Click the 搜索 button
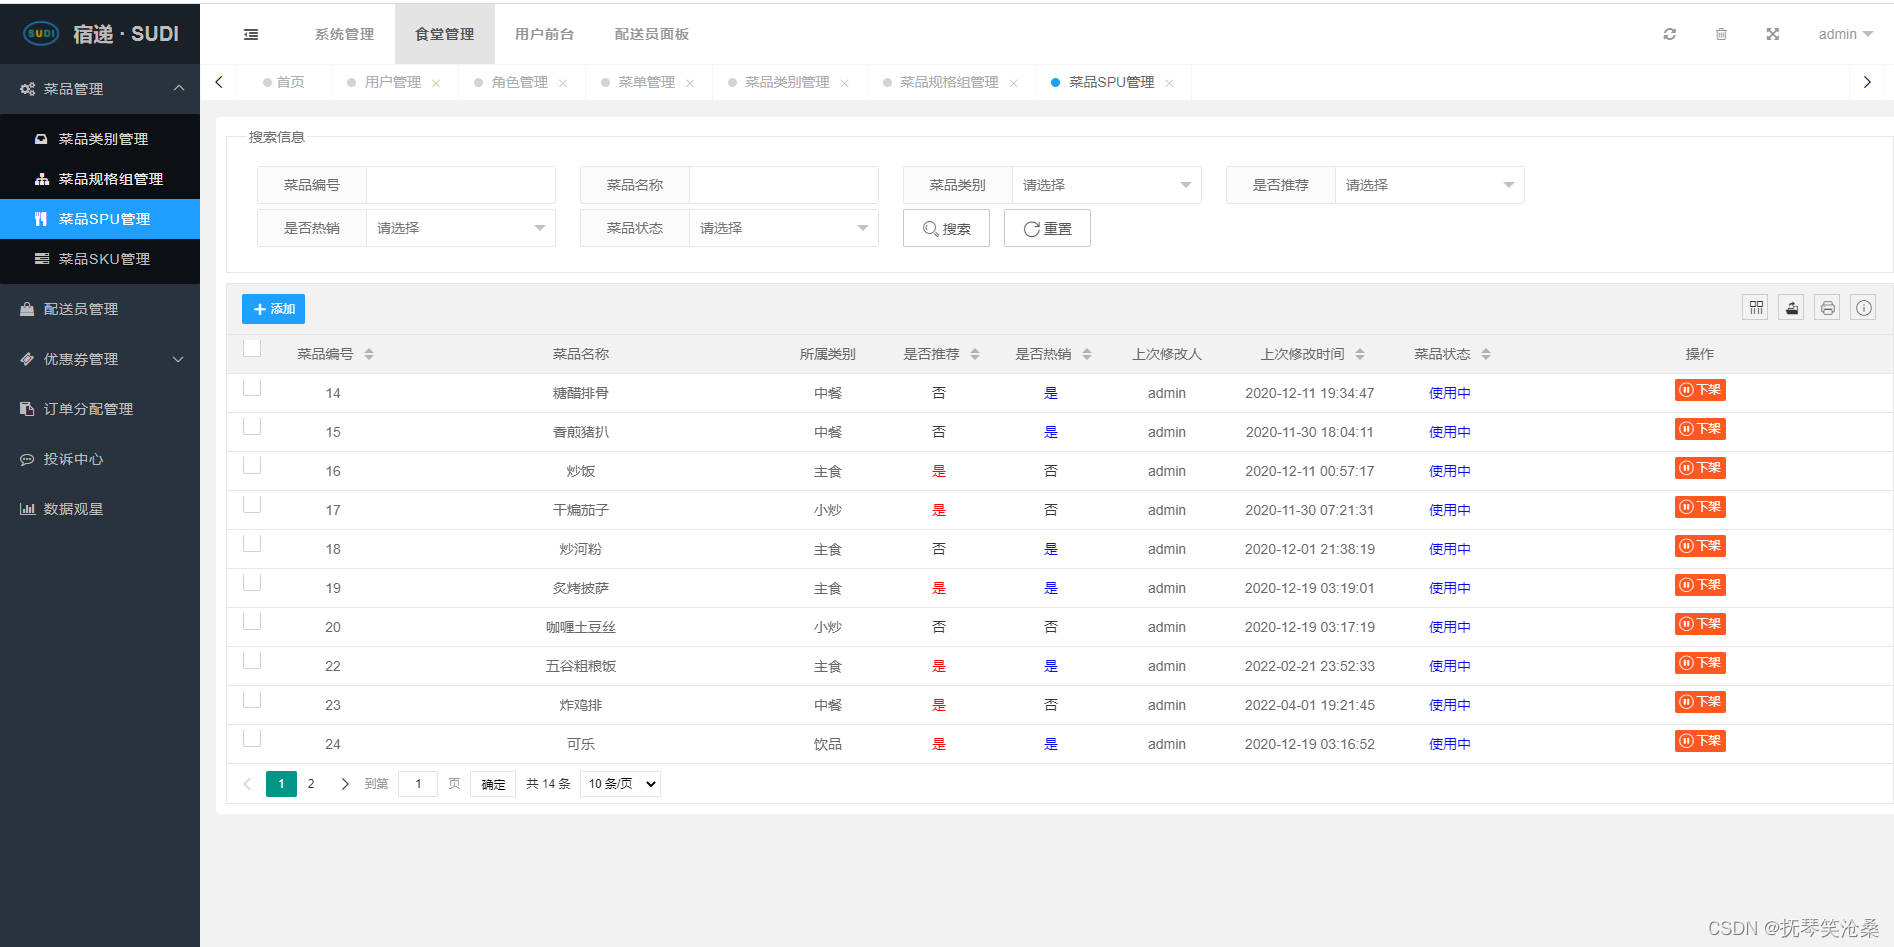 [x=946, y=228]
